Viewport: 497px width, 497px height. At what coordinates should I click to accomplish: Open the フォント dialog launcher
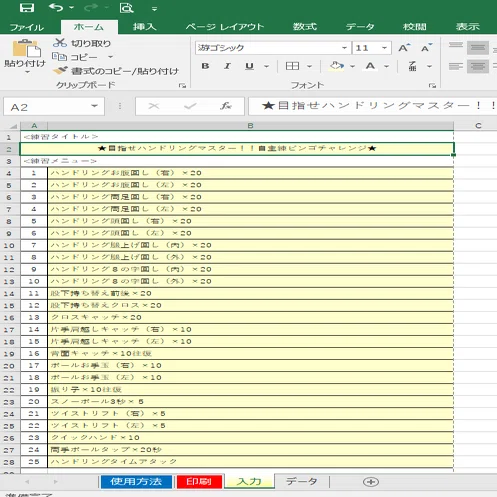[432, 86]
